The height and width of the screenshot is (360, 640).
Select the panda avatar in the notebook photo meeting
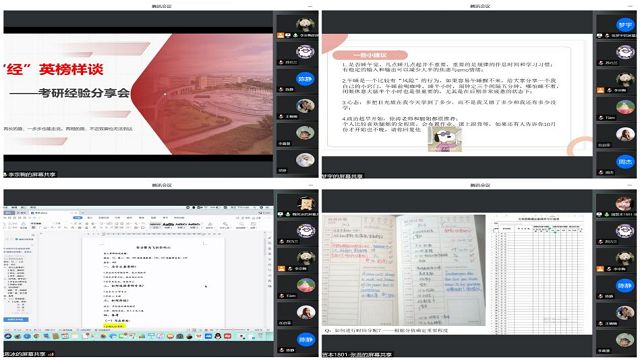click(x=625, y=258)
